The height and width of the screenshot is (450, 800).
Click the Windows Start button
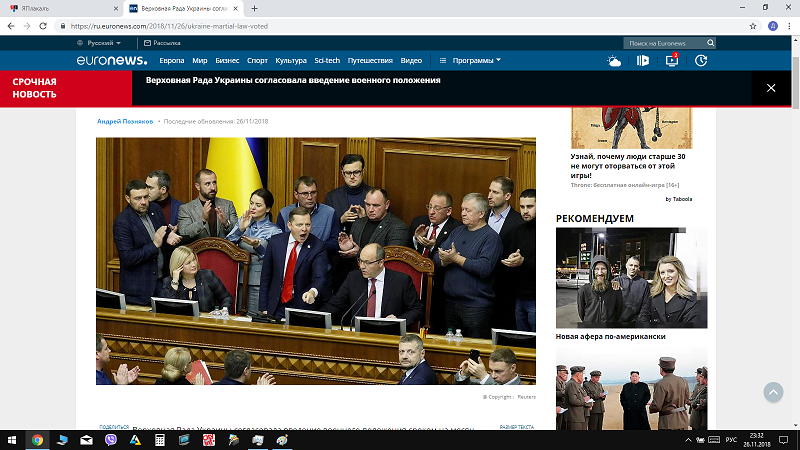point(12,440)
